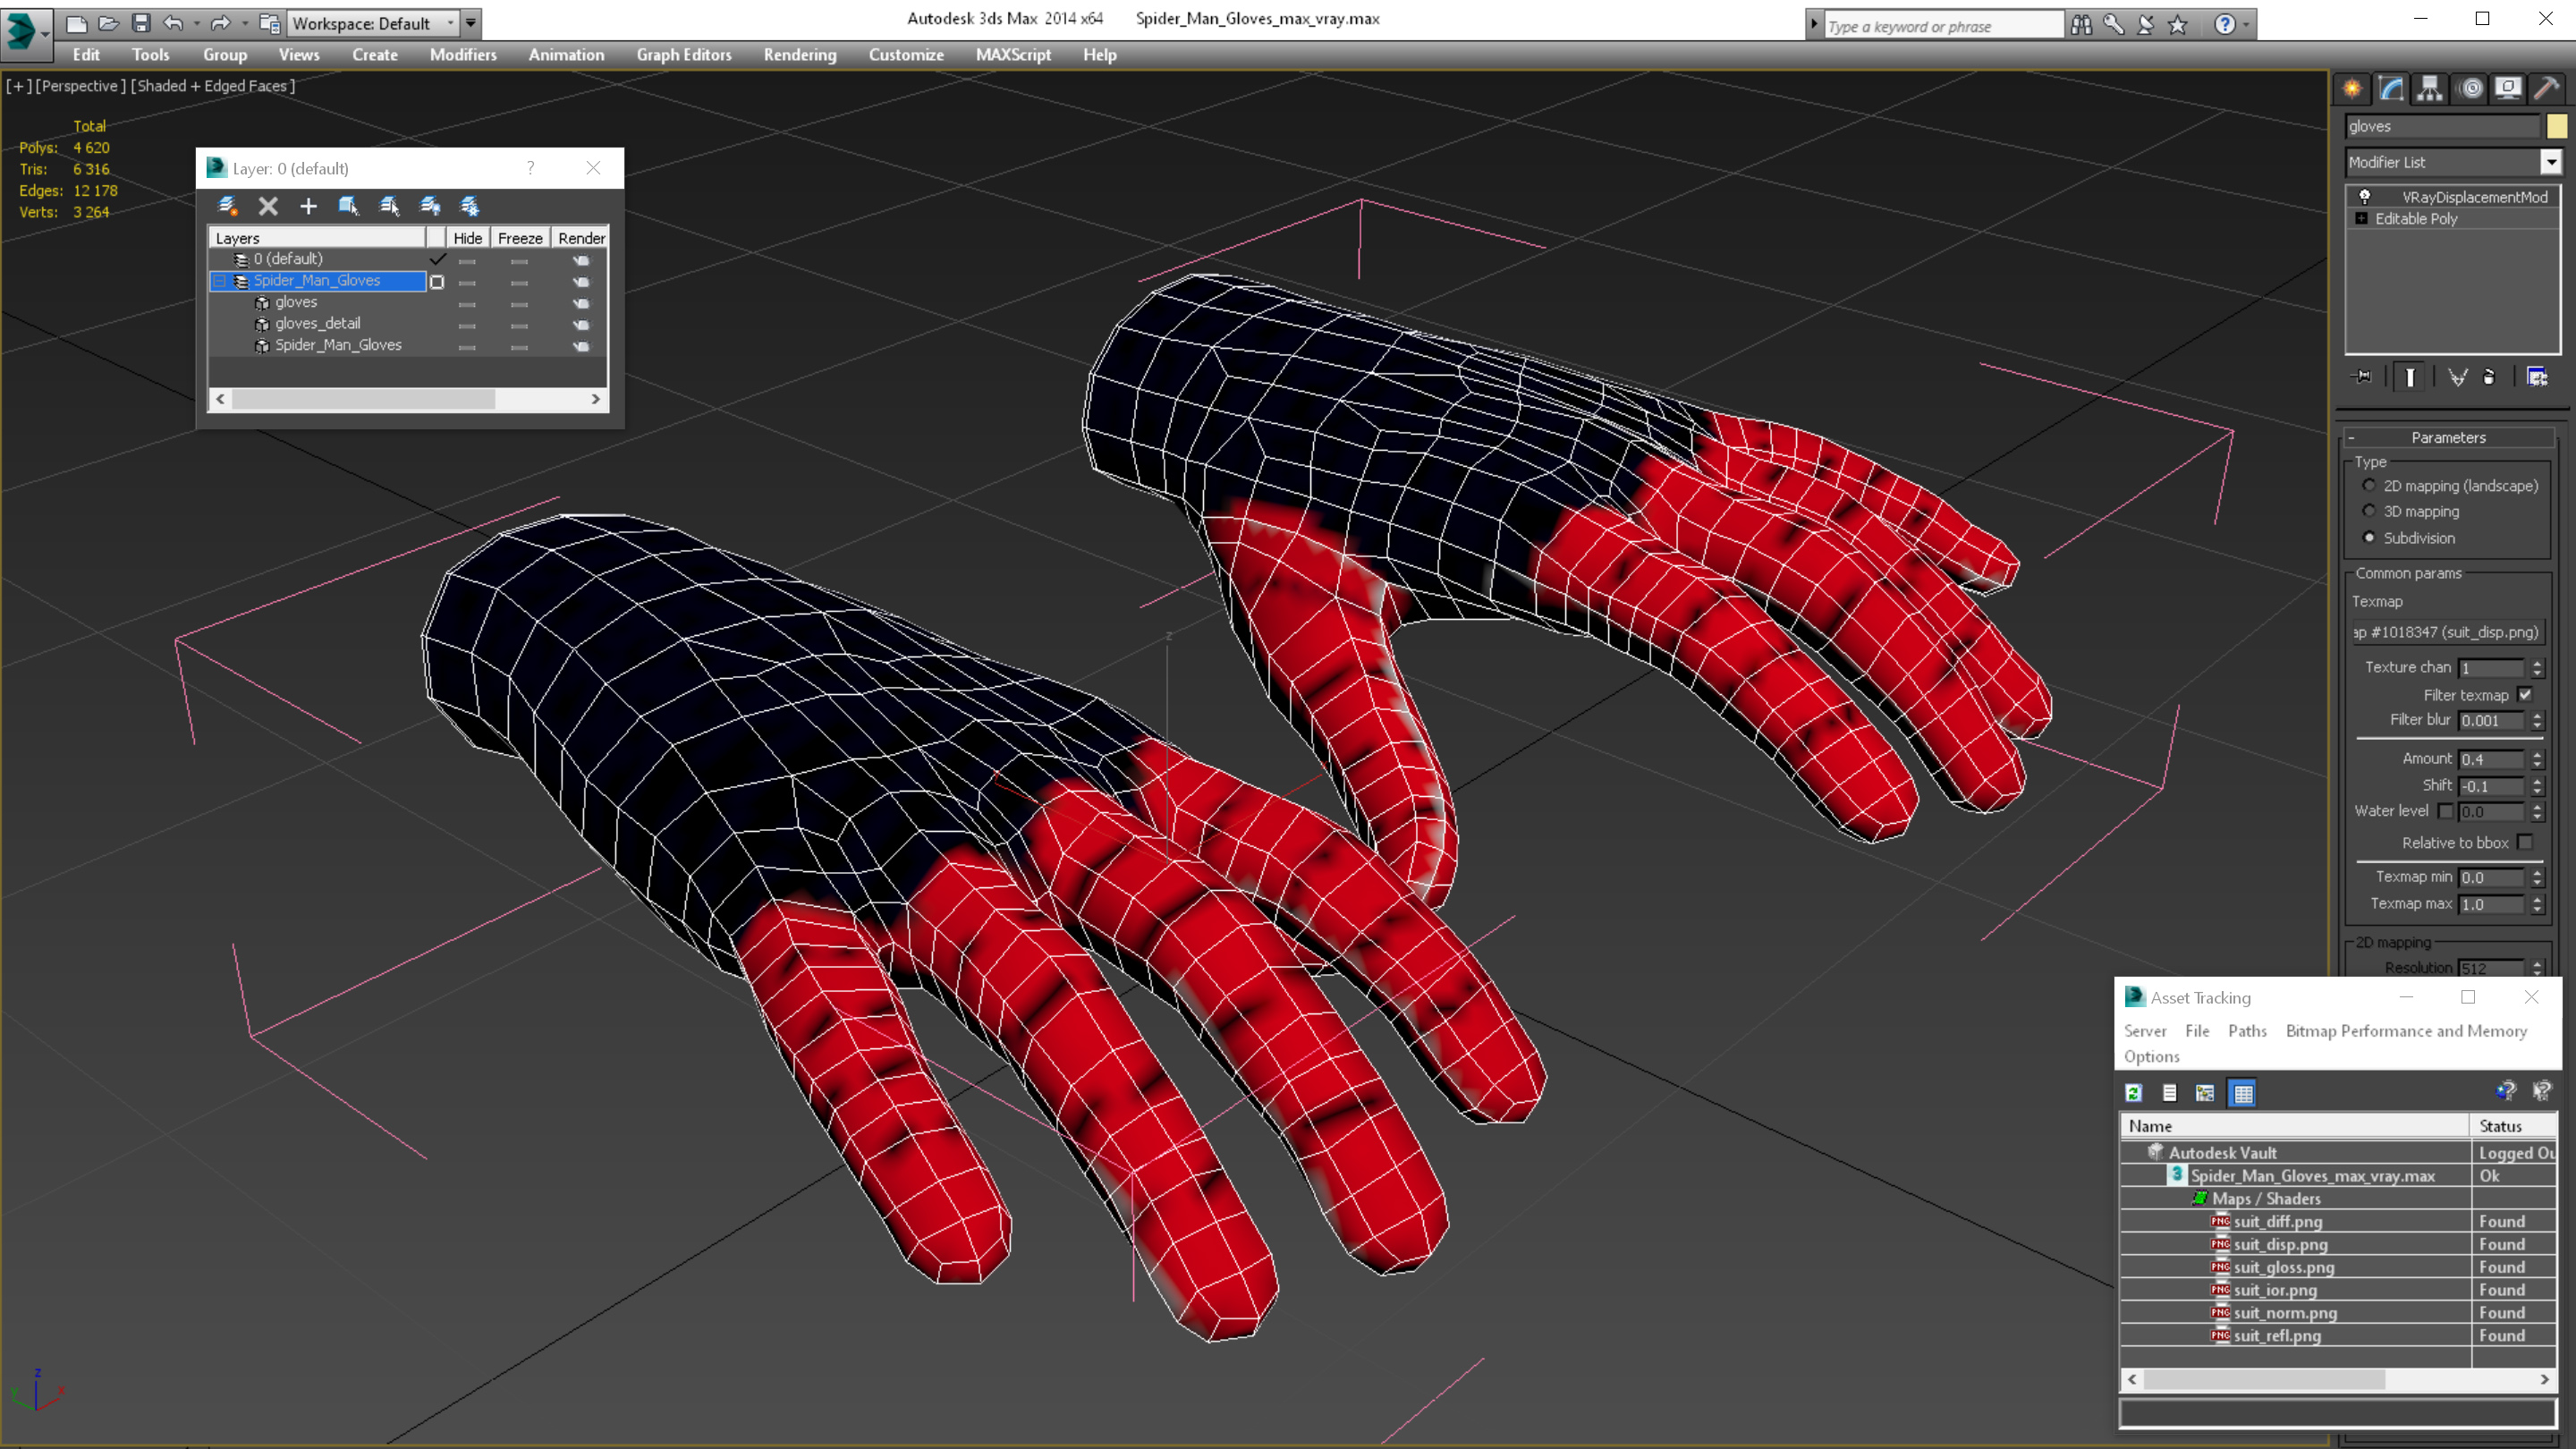The width and height of the screenshot is (2576, 1449).
Task: Collapse the Spider_Man_Gloves layer tree node
Action: pyautogui.click(x=219, y=281)
